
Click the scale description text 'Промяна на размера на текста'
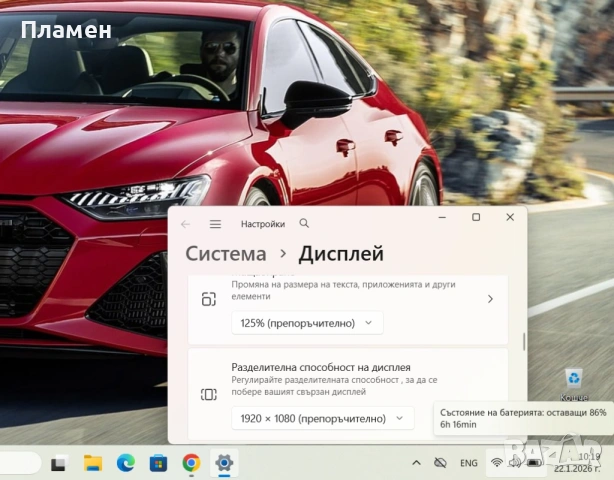(295, 284)
